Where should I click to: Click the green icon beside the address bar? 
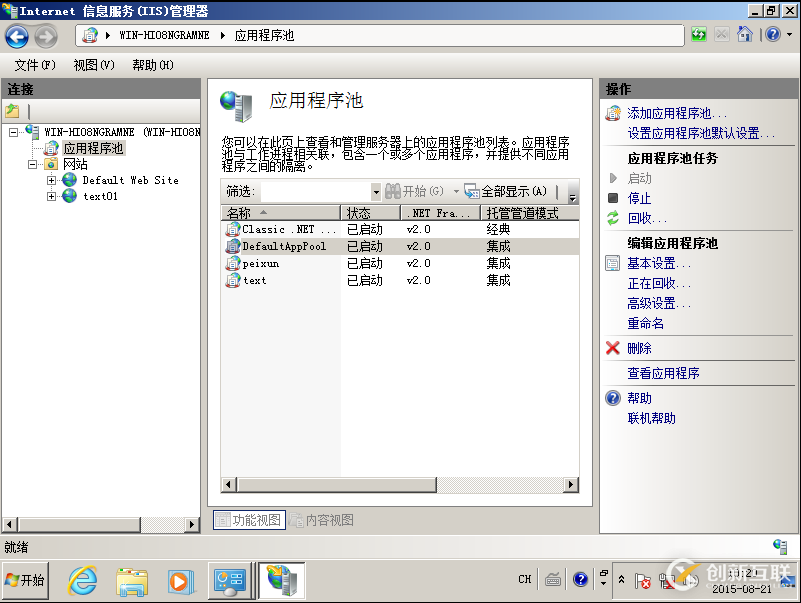click(698, 34)
